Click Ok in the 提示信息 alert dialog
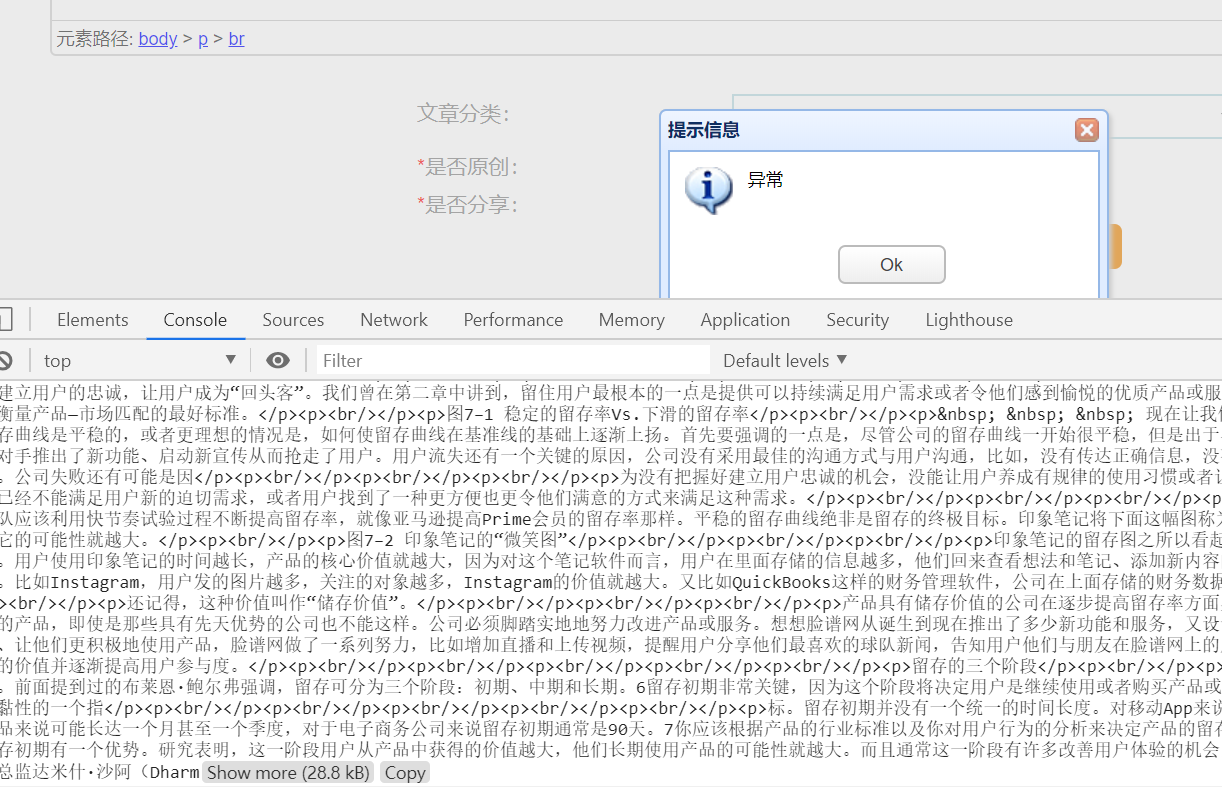The width and height of the screenshot is (1222, 787). [x=891, y=264]
